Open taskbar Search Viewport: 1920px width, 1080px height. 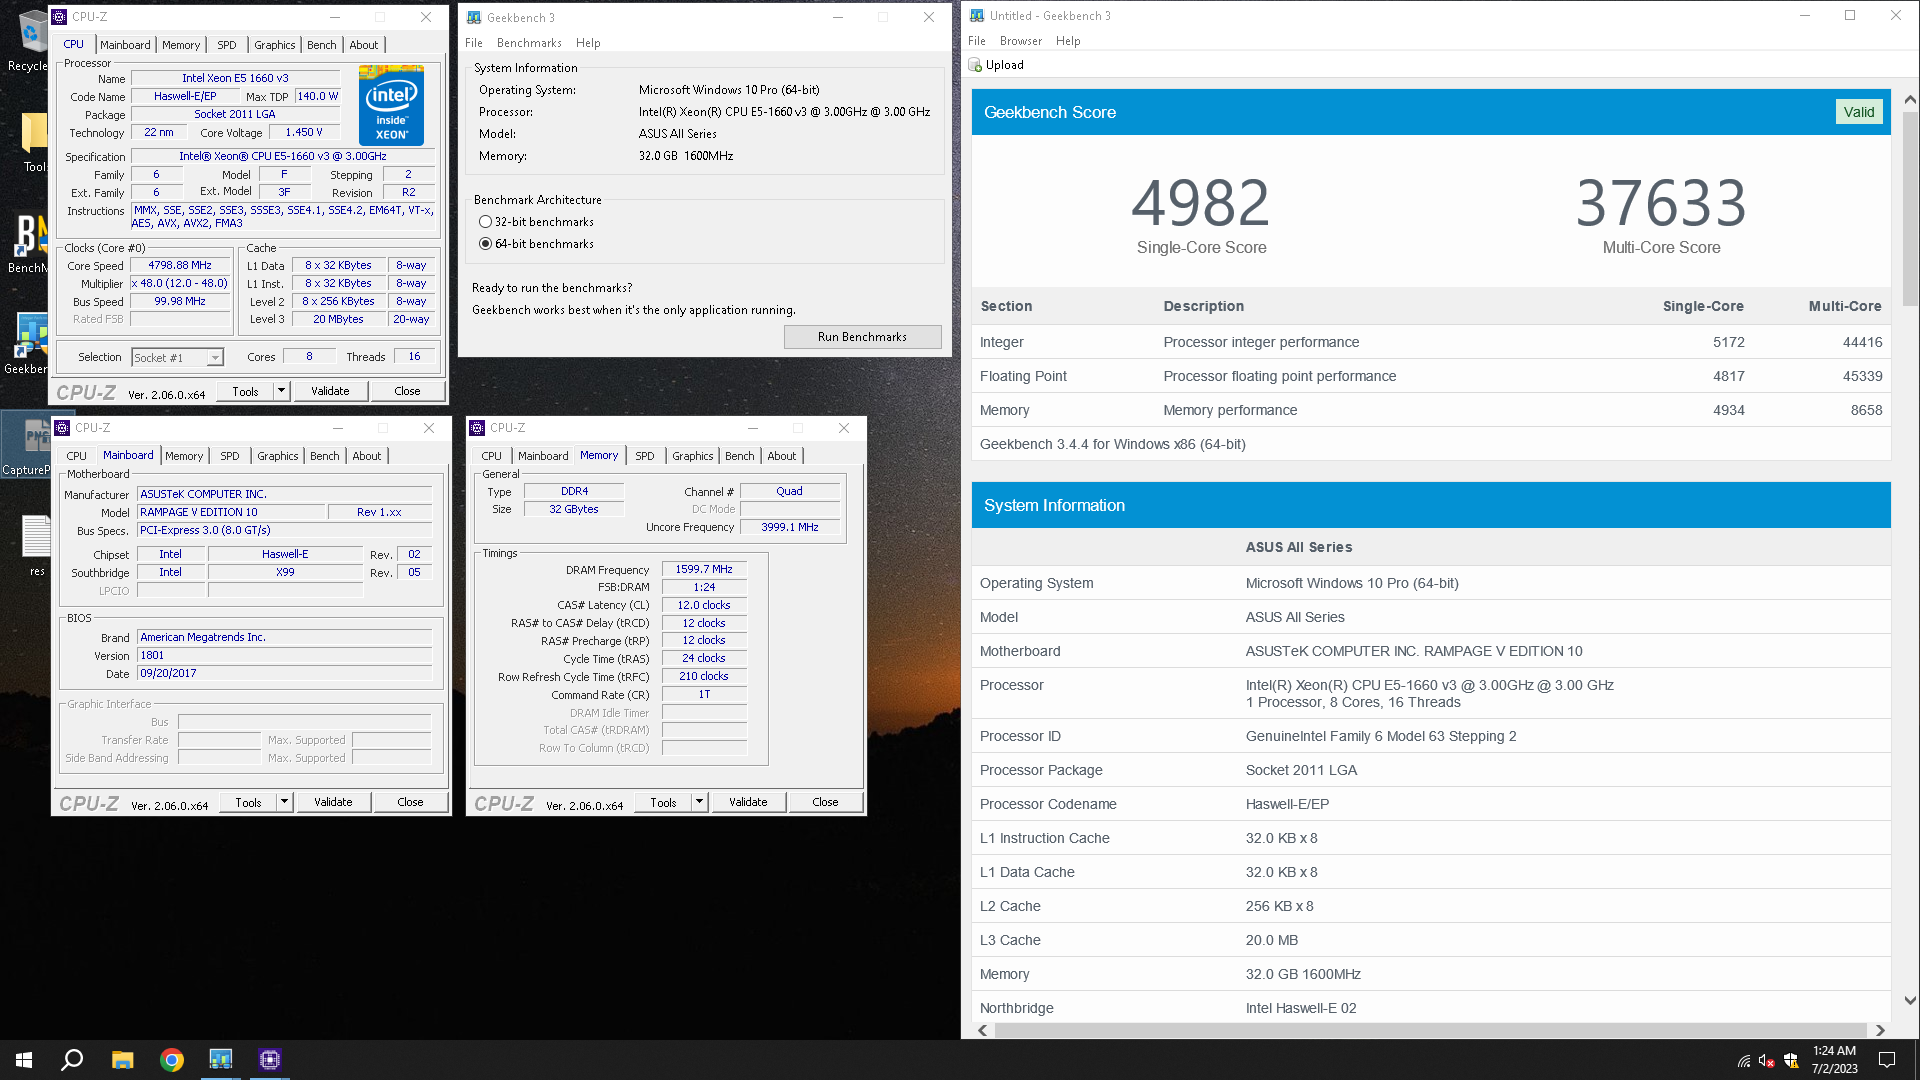pos(72,1060)
